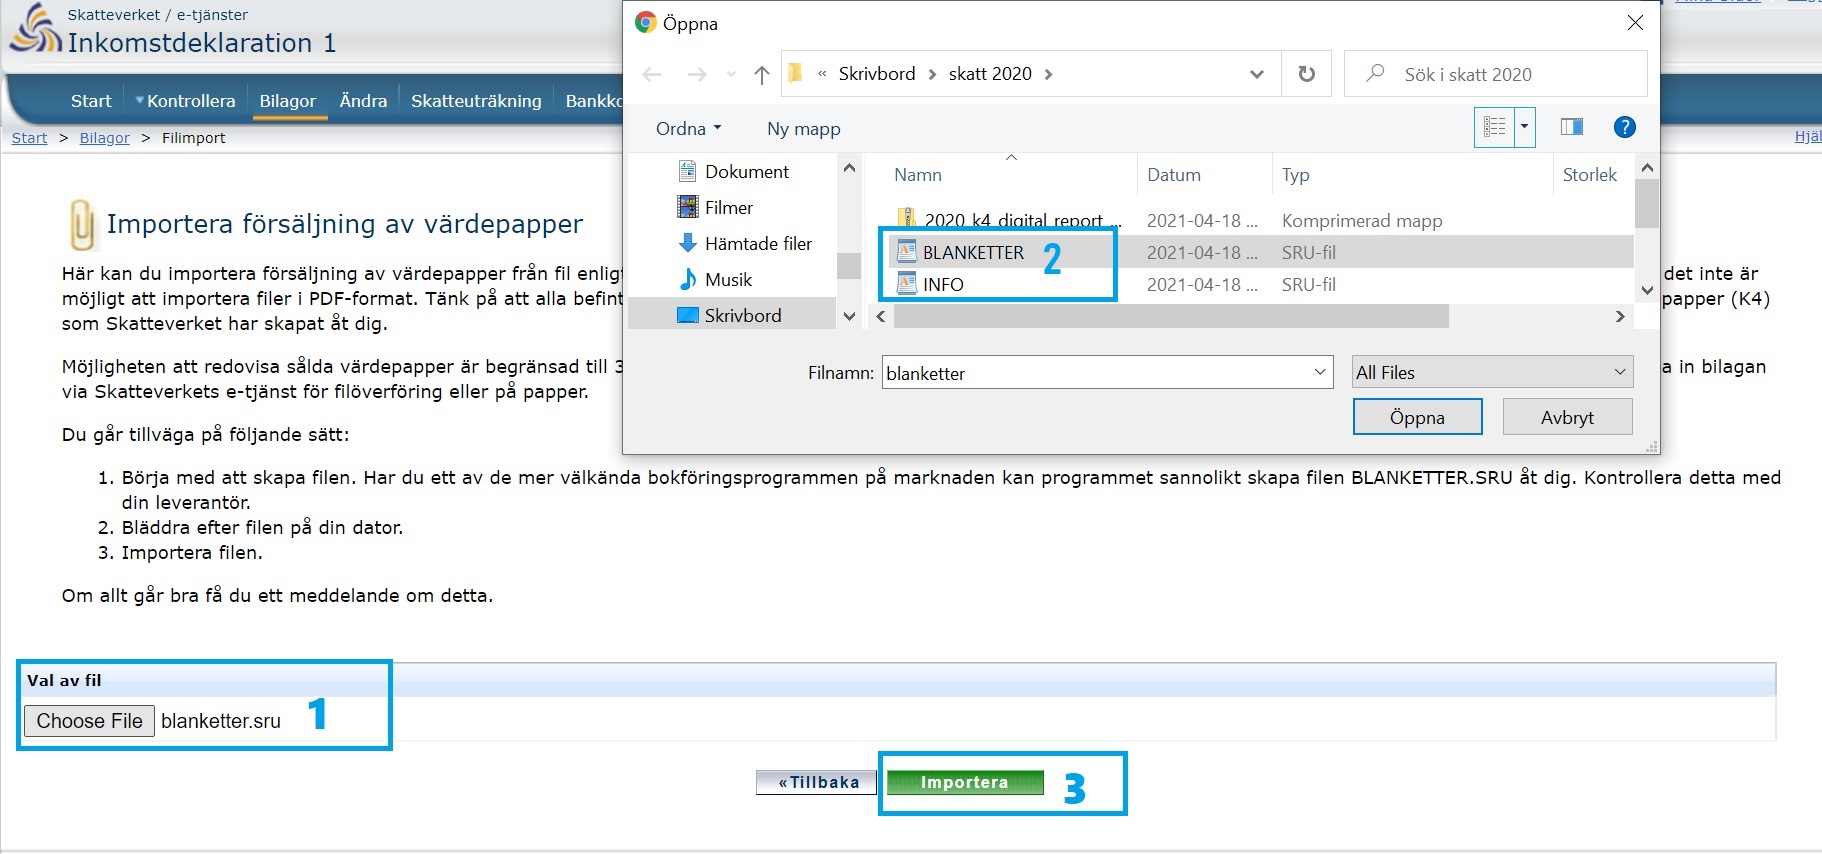Sort files by the Datum column header

(x=1174, y=175)
